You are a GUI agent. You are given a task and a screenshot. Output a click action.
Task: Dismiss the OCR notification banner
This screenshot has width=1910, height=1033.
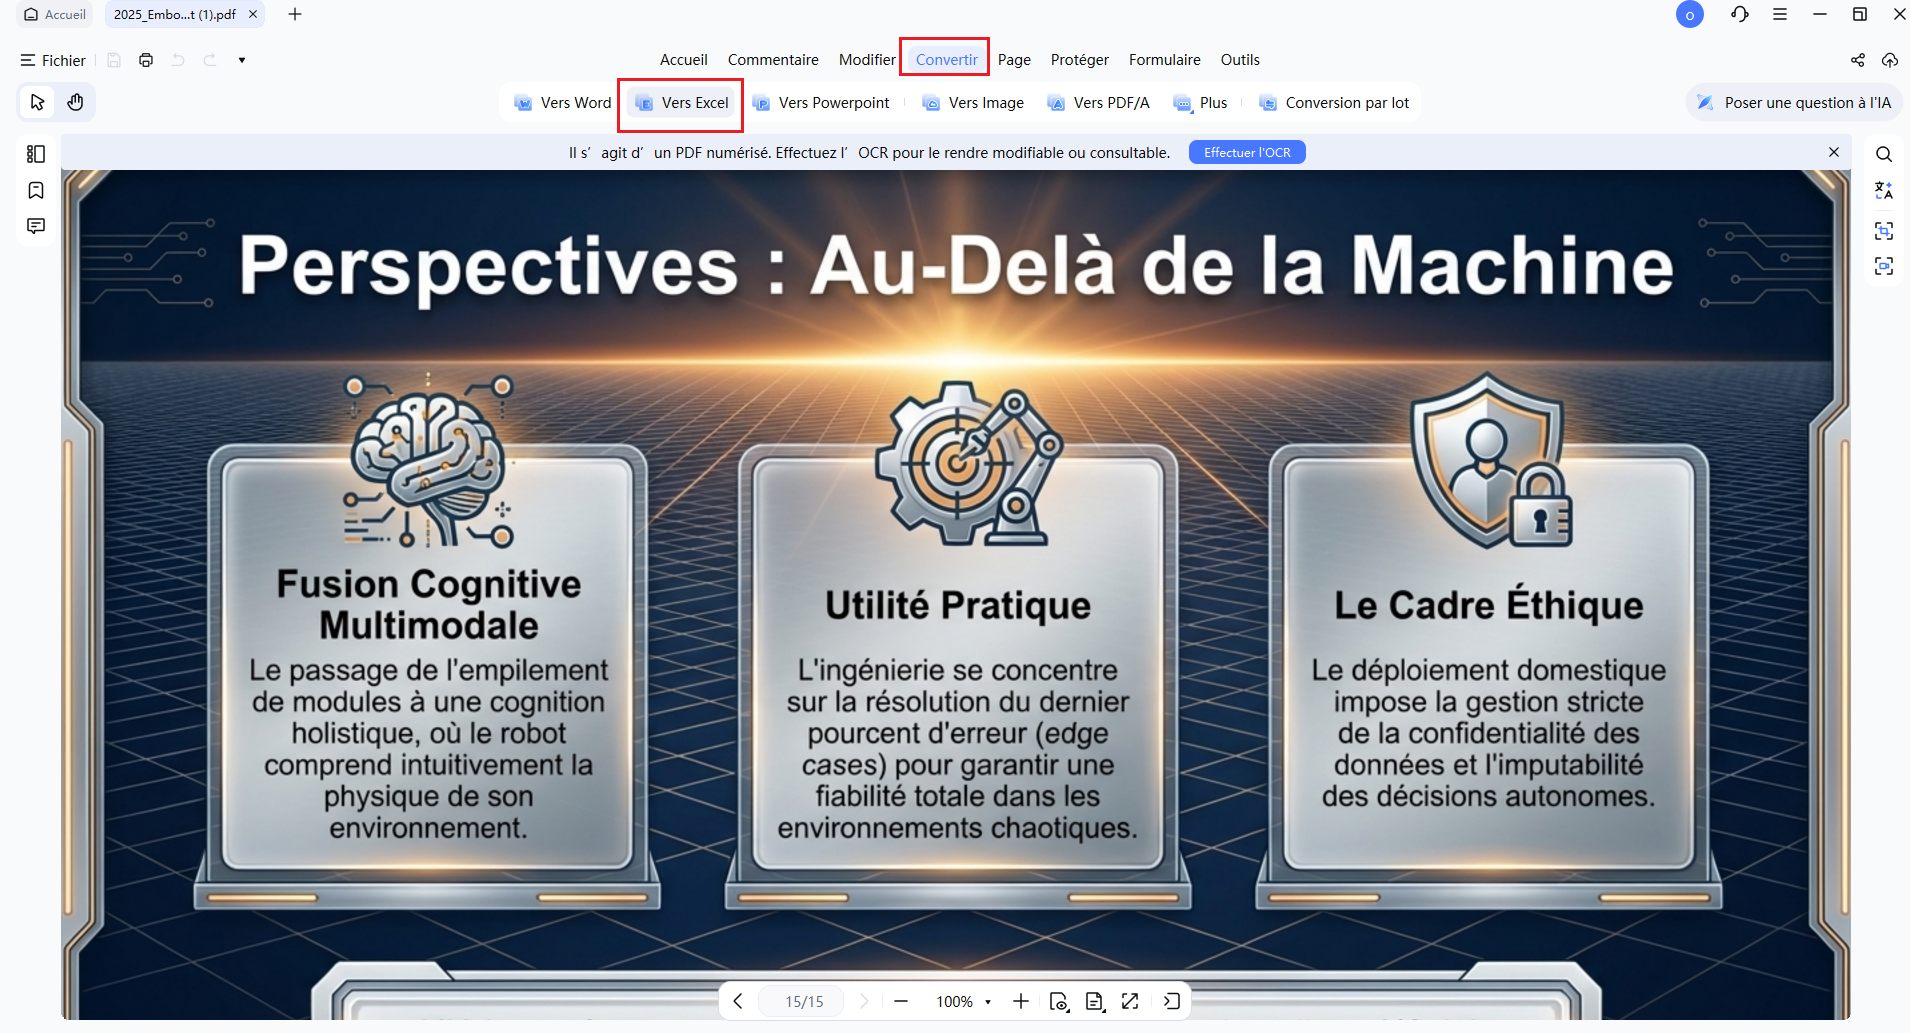[1834, 152]
